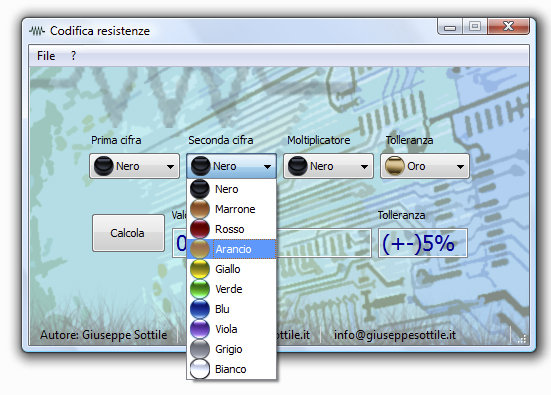Click the resistor app icon in title bar
This screenshot has height=395, width=551.
37,31
